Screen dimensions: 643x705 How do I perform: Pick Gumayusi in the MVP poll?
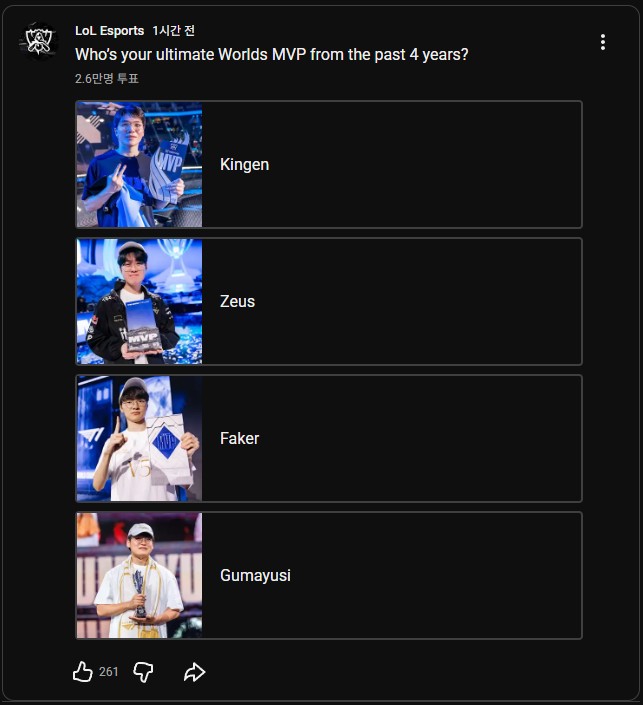tap(390, 575)
